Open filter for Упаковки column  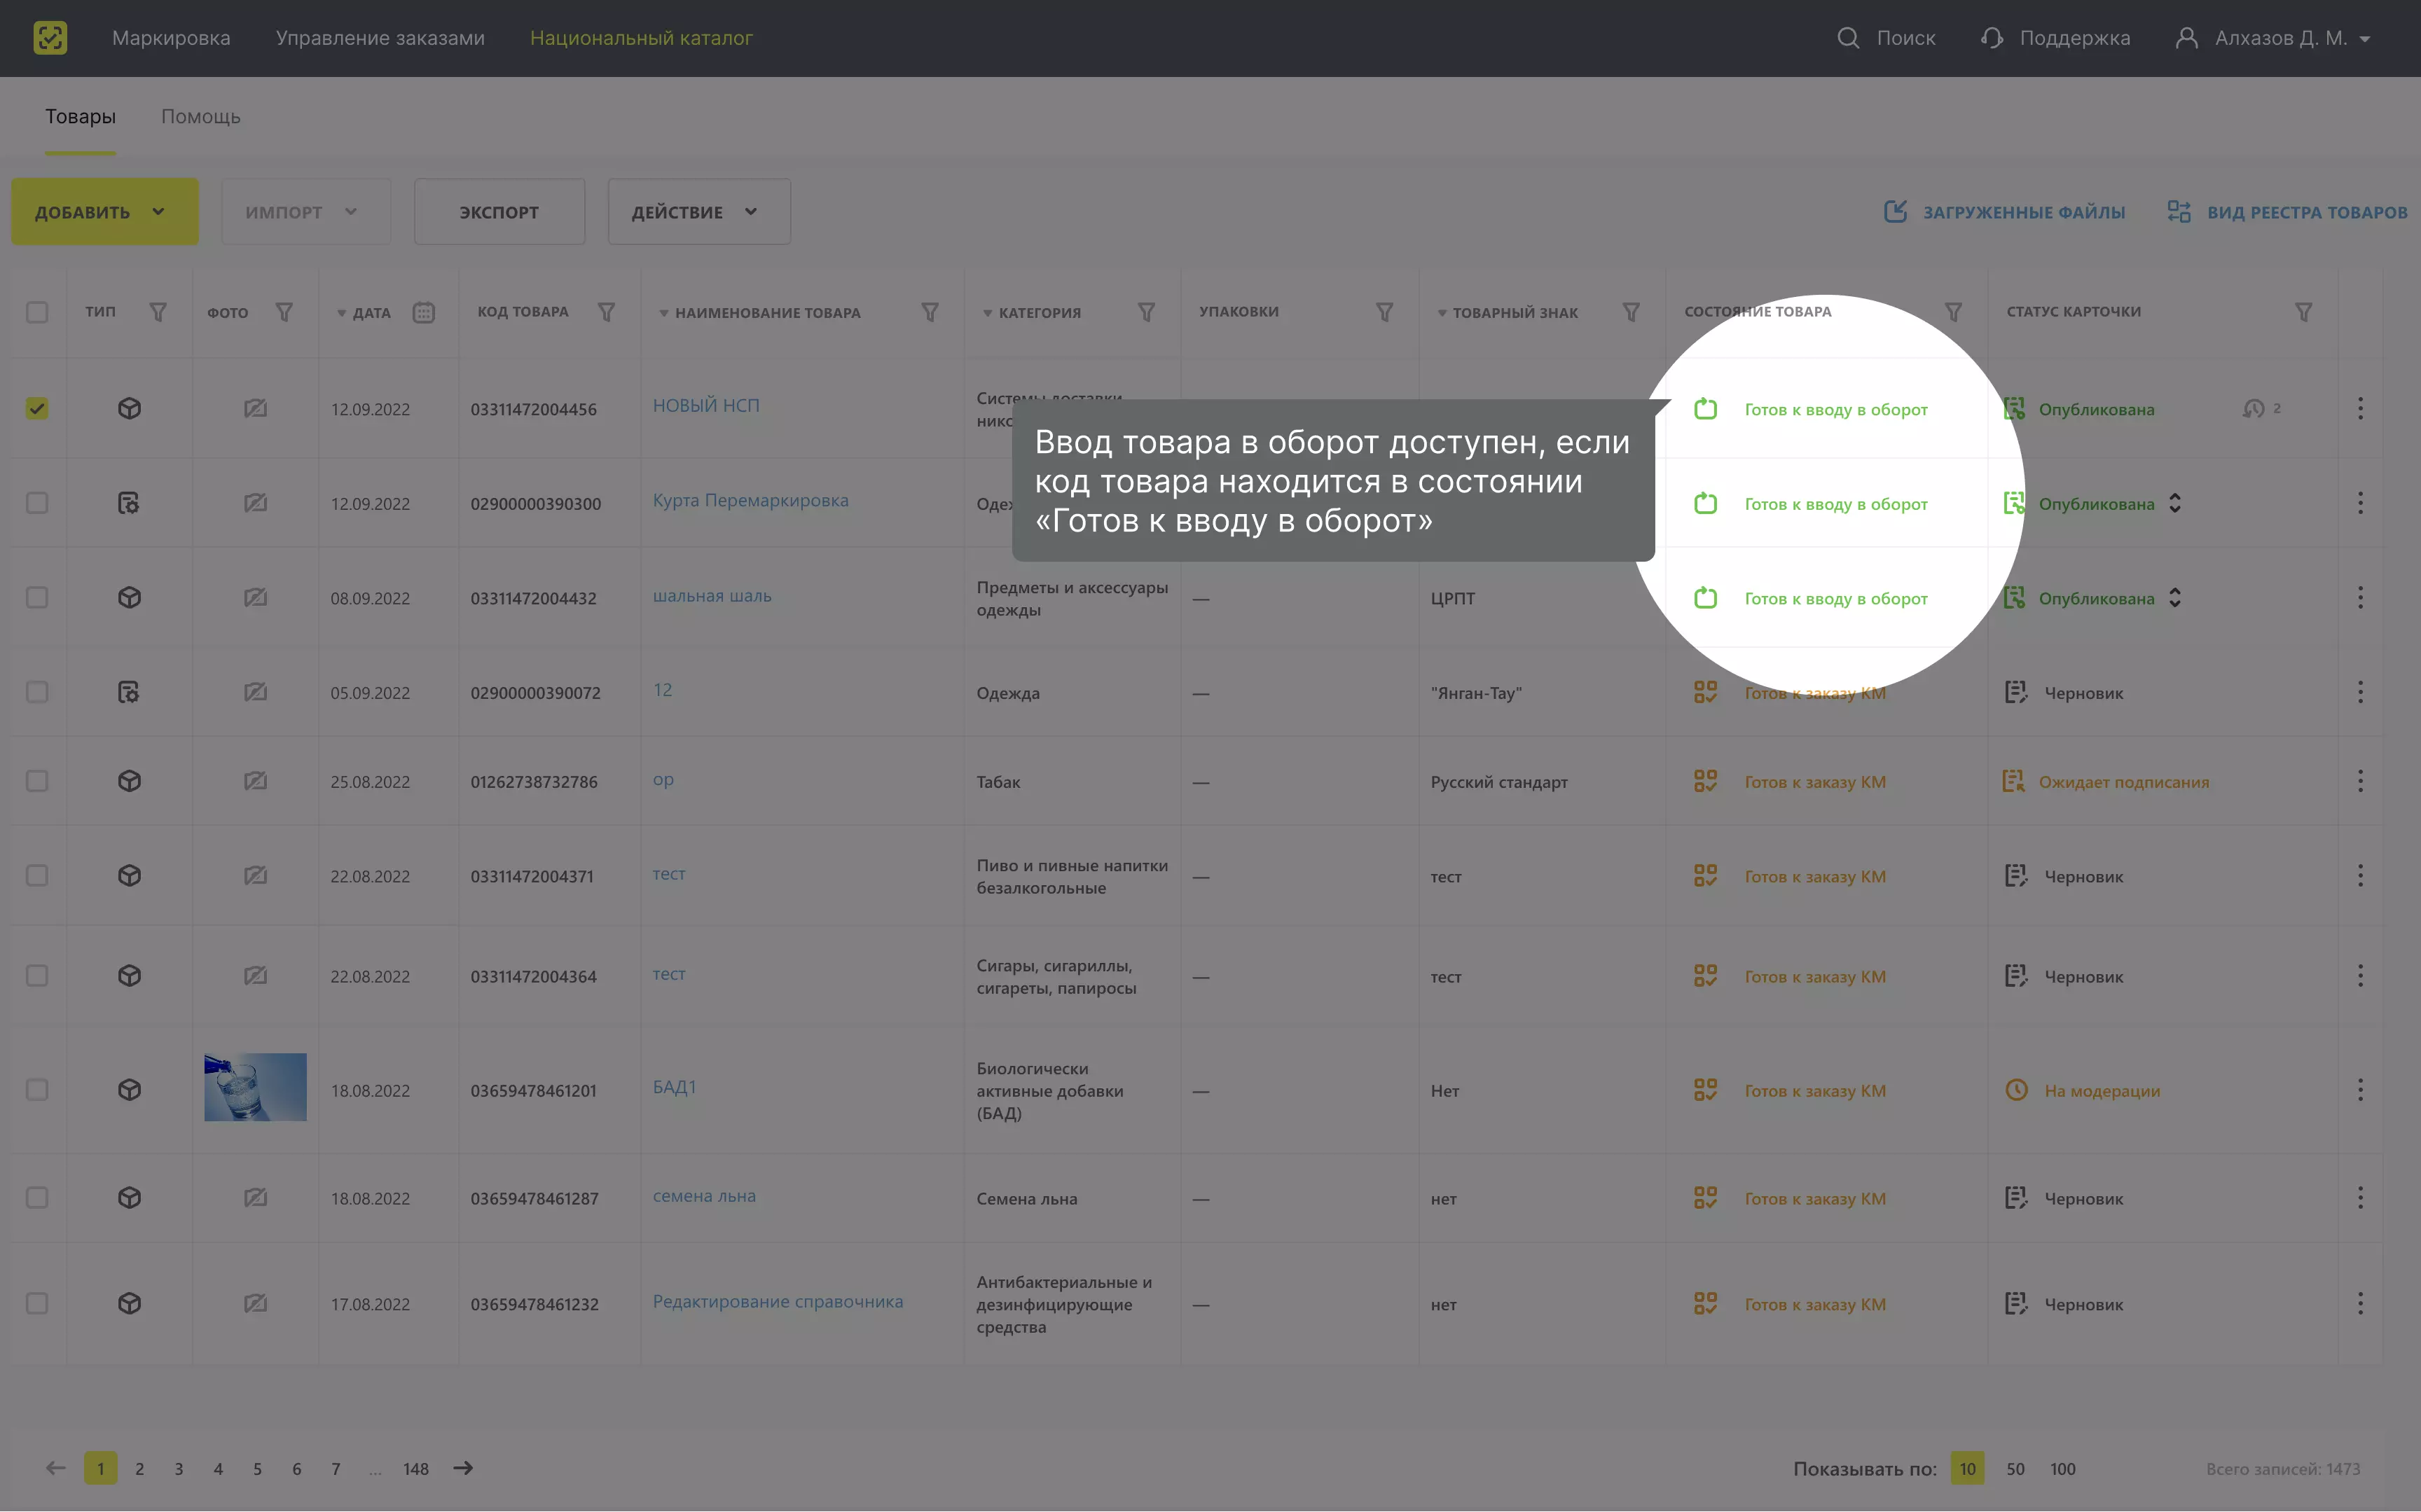[x=1385, y=312]
